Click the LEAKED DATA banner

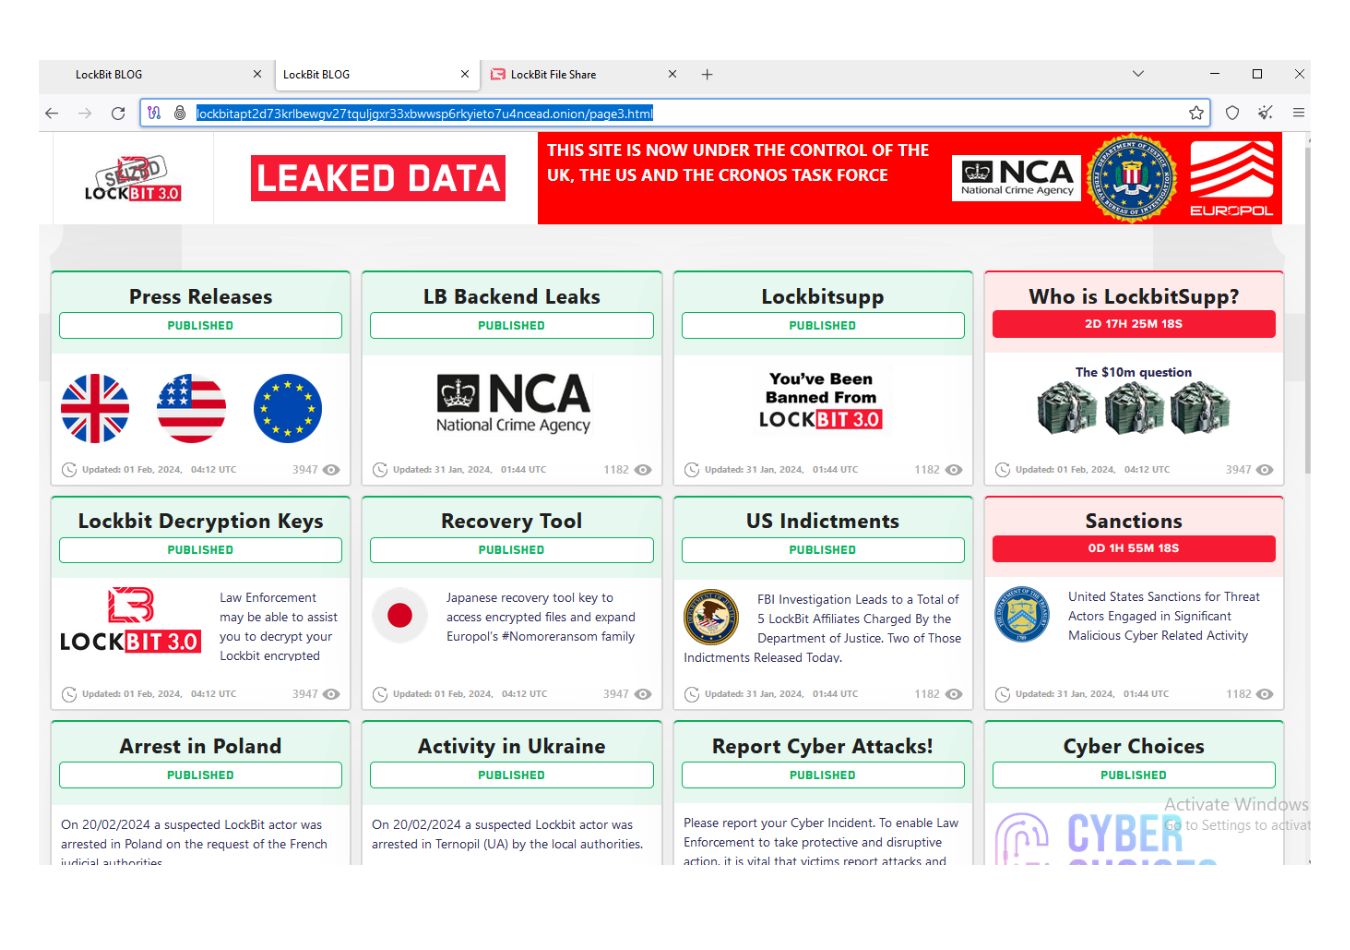tap(378, 178)
